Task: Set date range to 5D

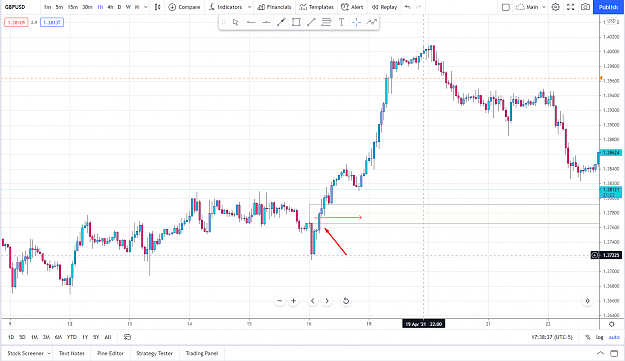Action: [x=22, y=337]
